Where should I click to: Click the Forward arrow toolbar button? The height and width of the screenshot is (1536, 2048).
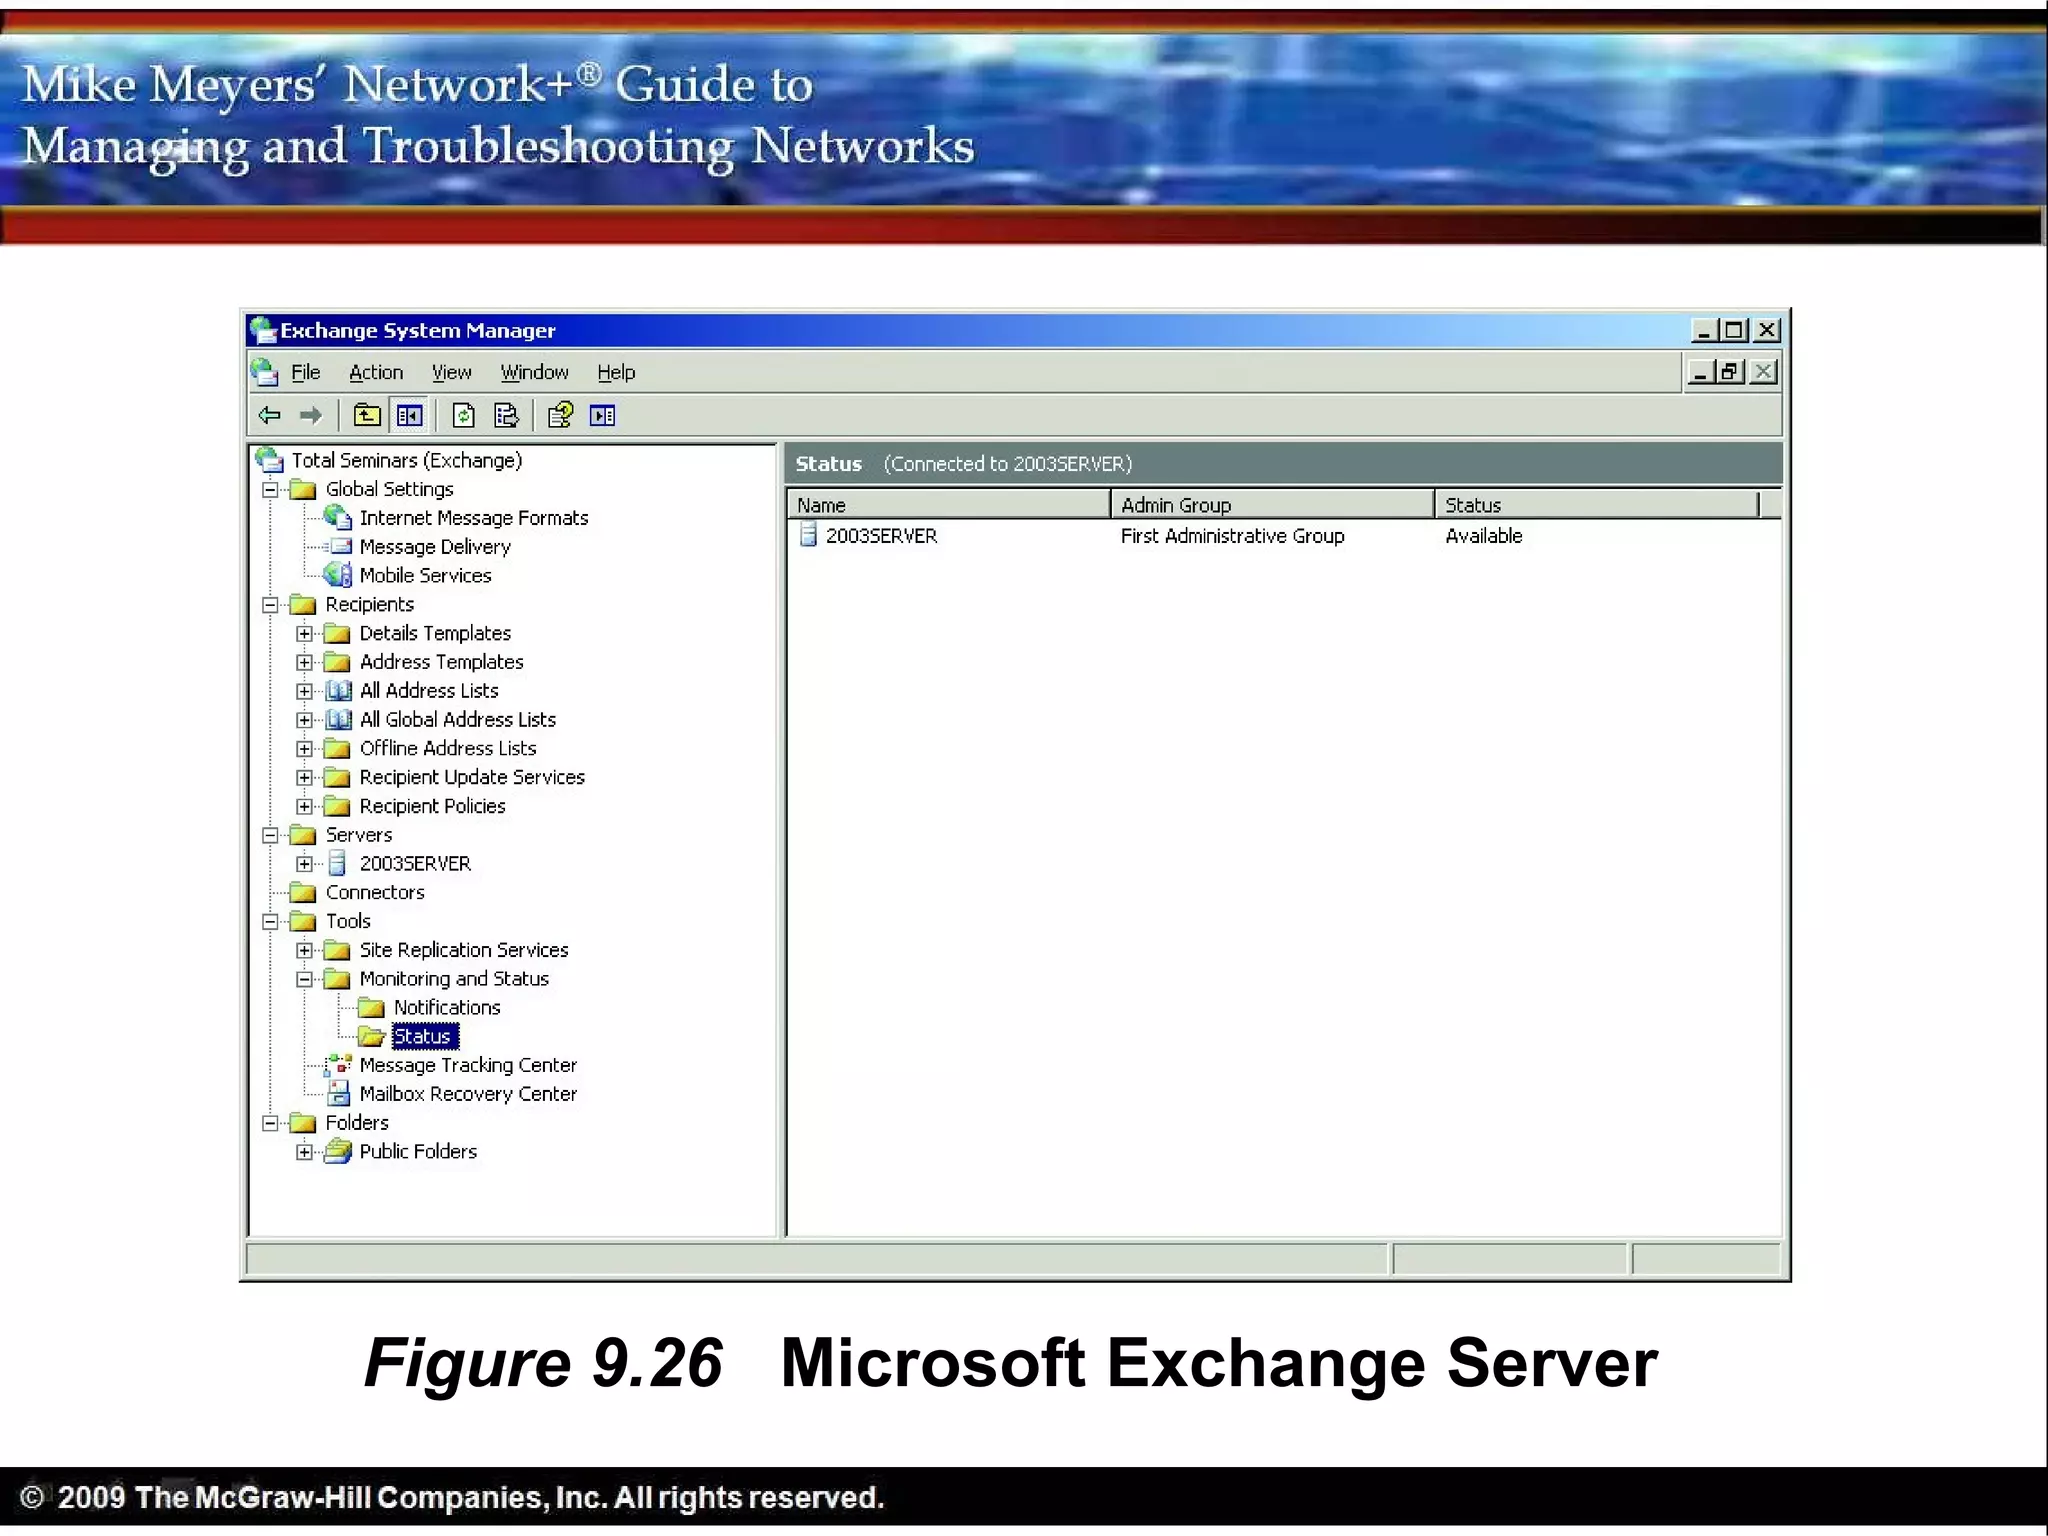point(311,415)
